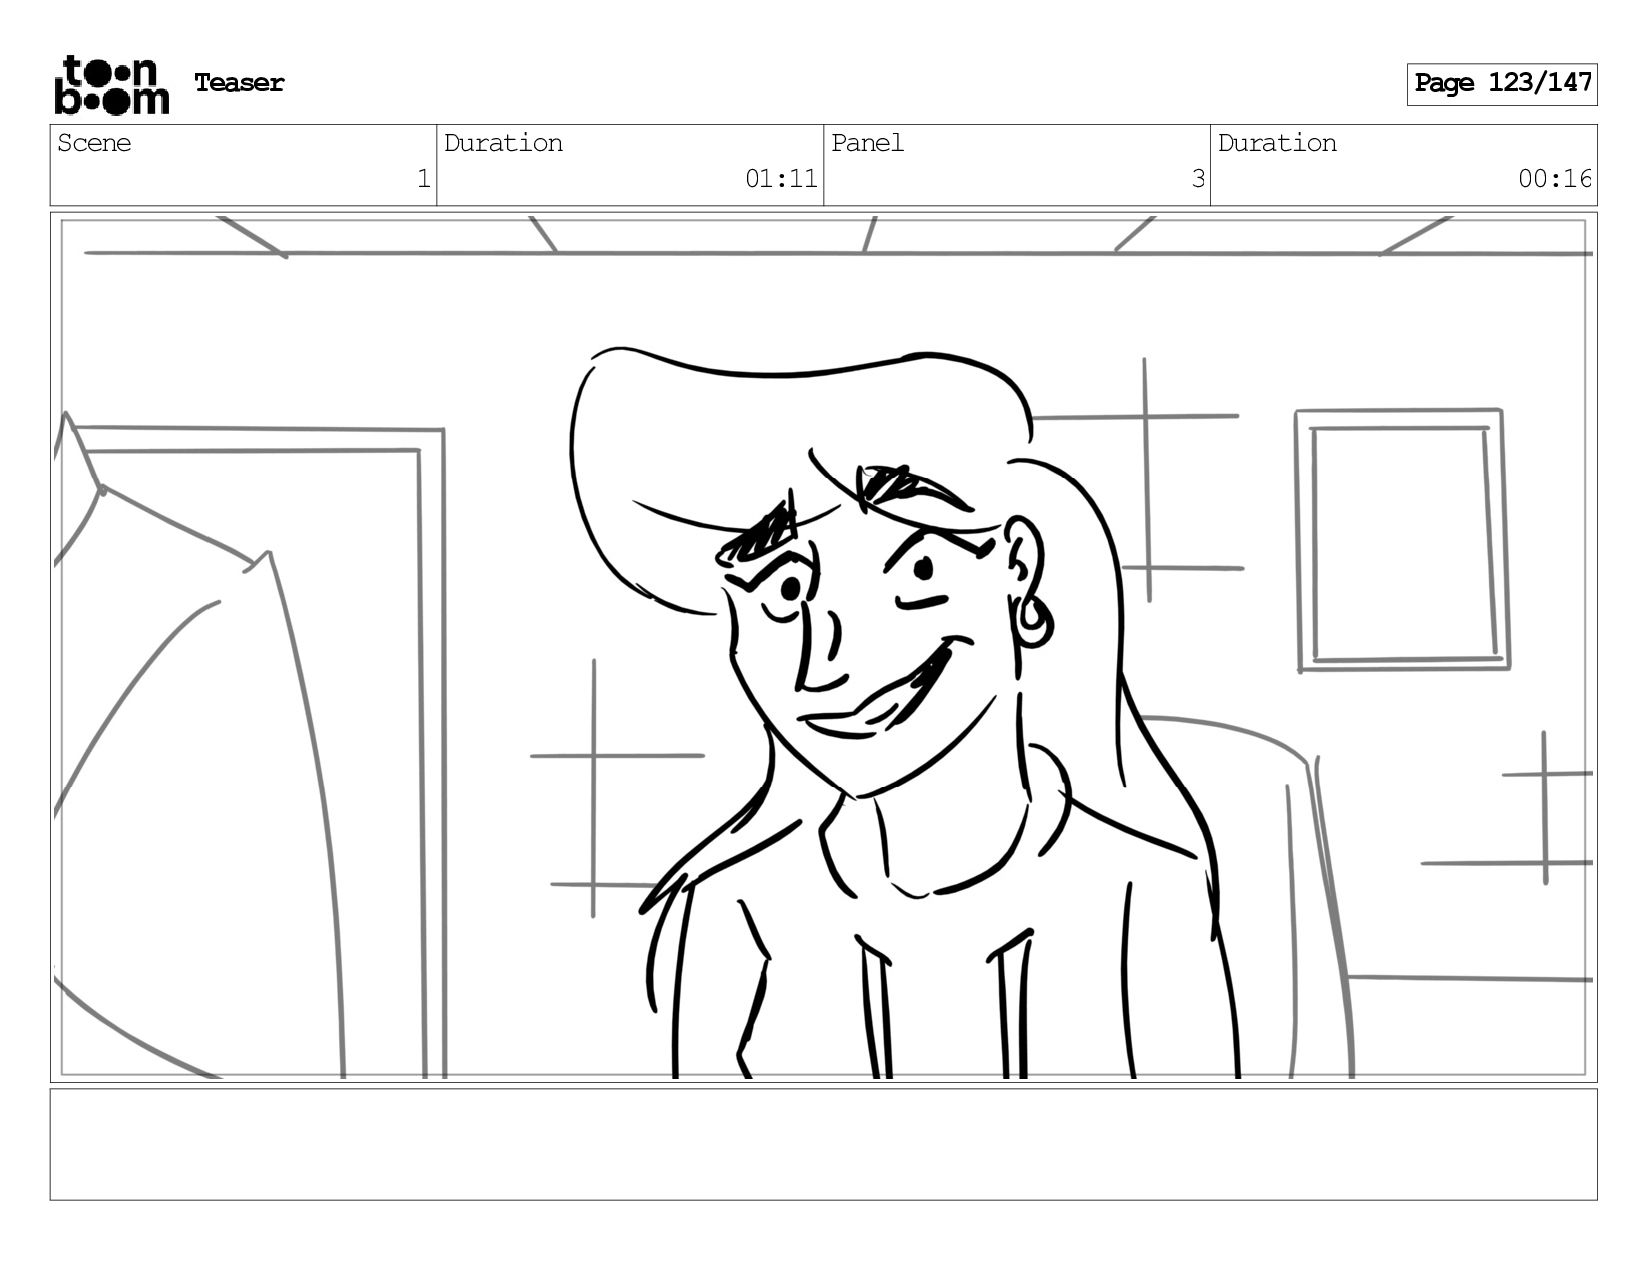1650x1275 pixels.
Task: Click the storyboard panel drawing of the woman
Action: [823, 647]
